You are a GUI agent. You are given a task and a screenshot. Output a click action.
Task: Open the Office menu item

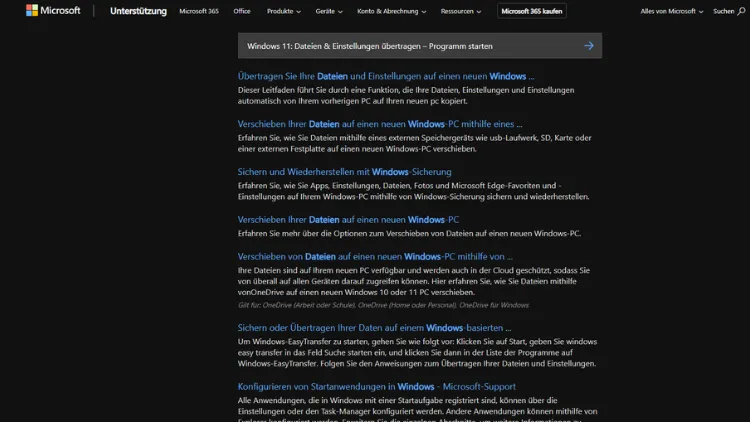pos(242,11)
